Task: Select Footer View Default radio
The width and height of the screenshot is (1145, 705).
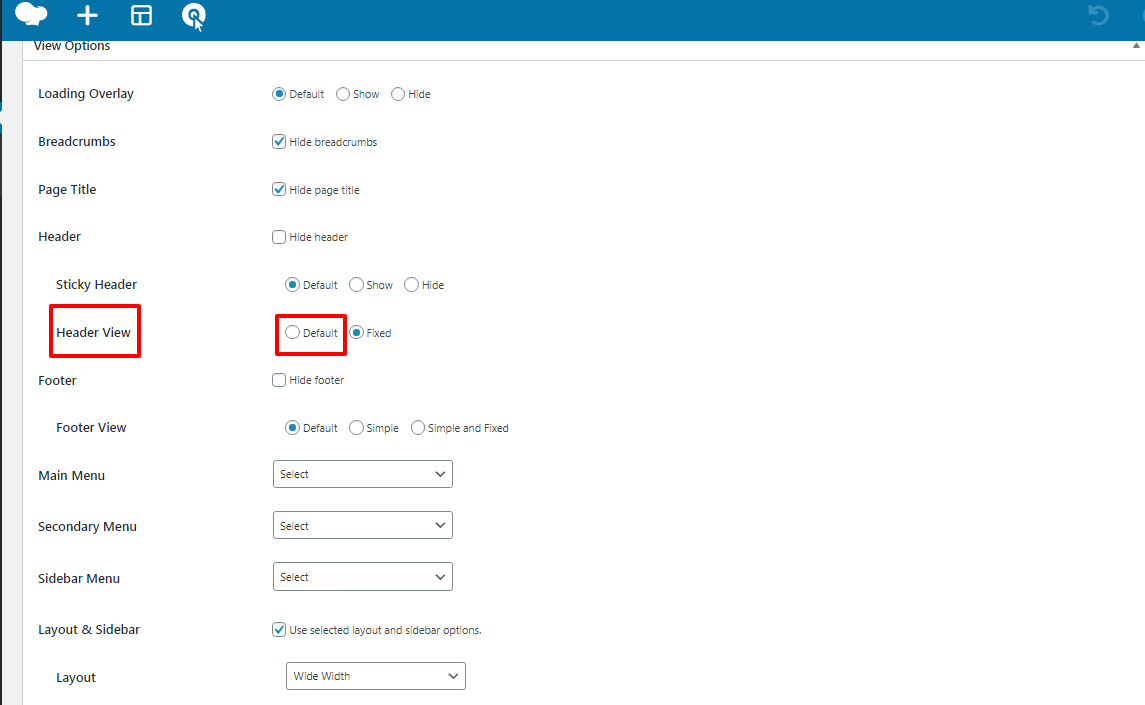Action: pyautogui.click(x=292, y=428)
